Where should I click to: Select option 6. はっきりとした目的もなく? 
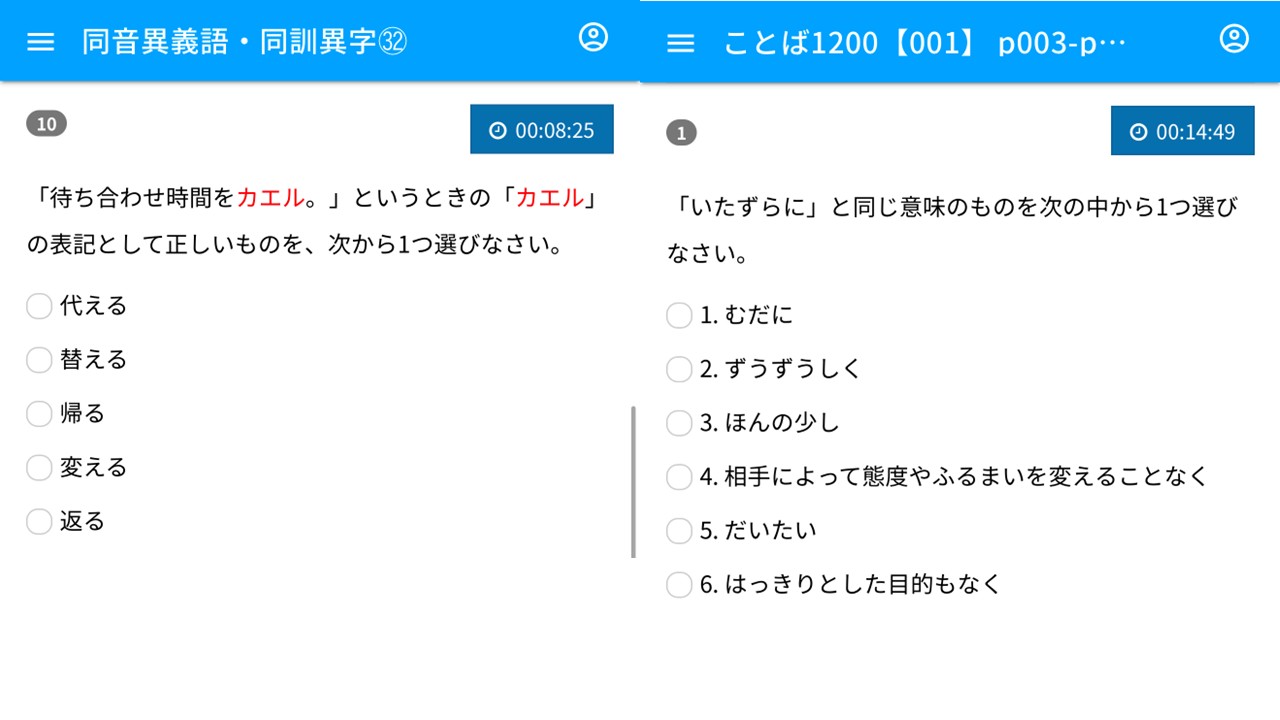pos(679,585)
